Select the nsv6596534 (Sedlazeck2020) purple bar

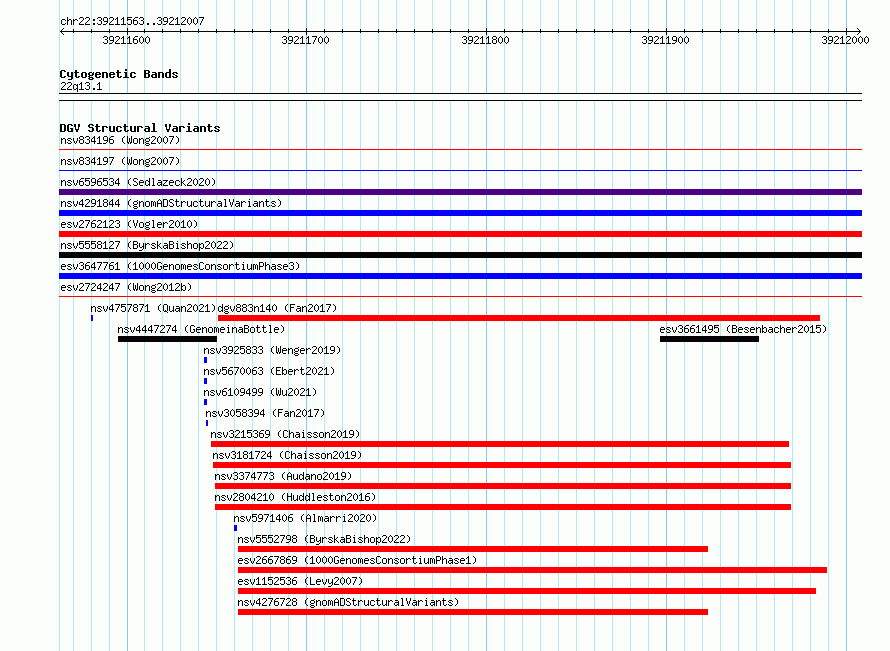[460, 192]
